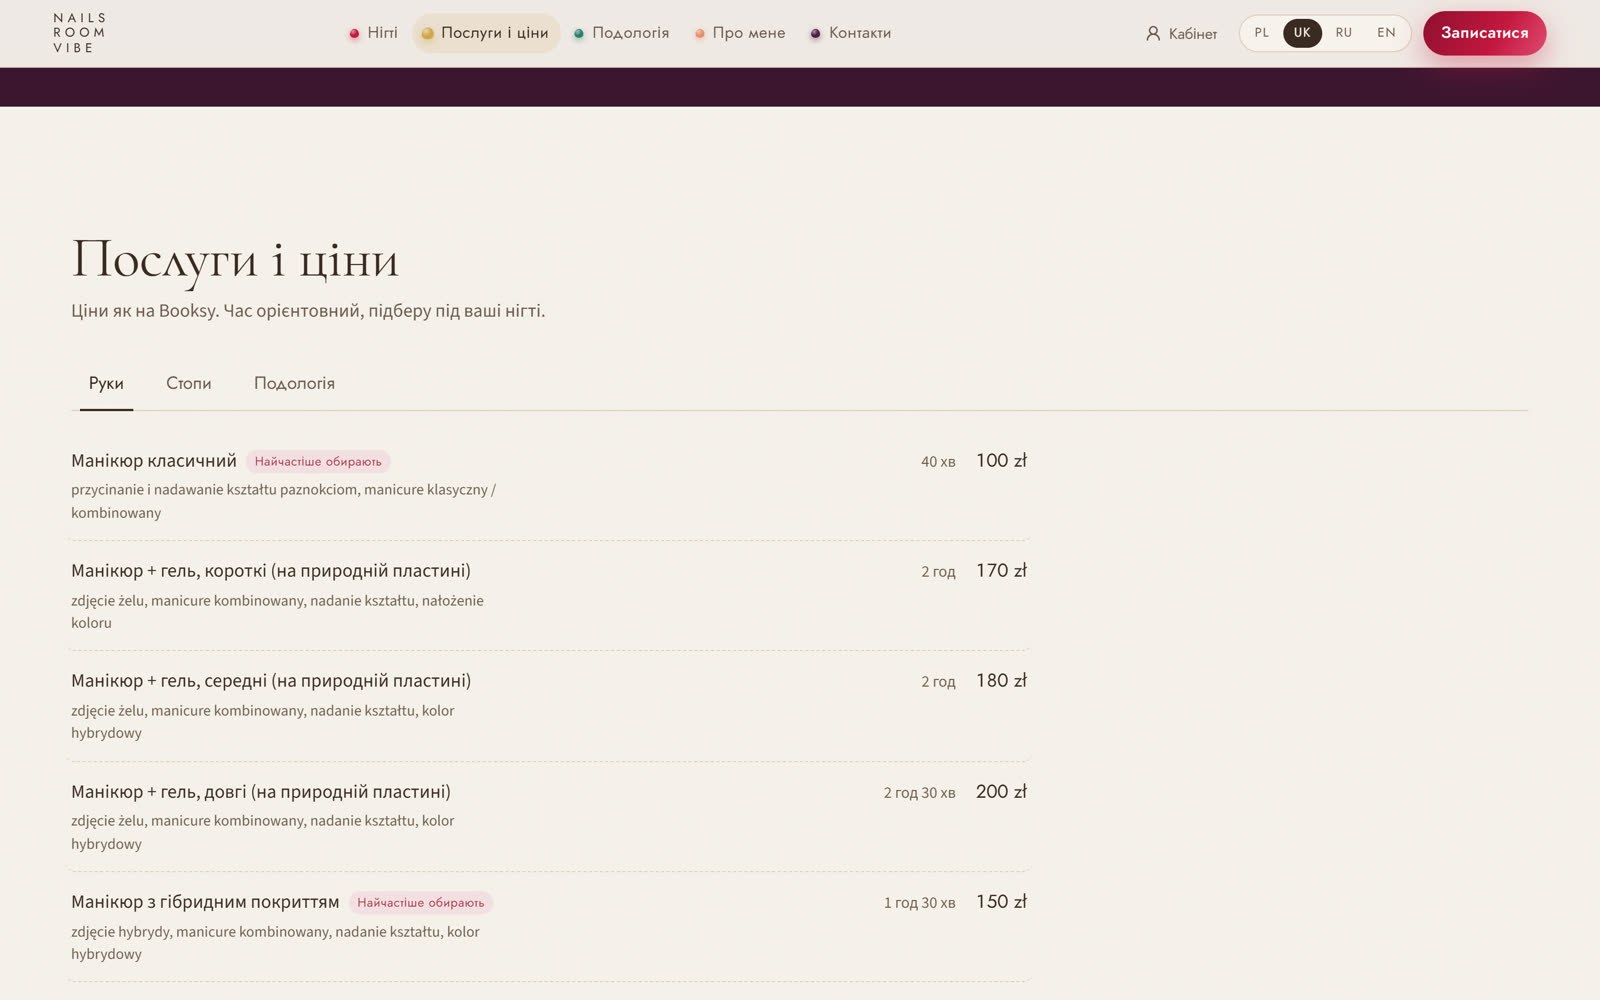The width and height of the screenshot is (1600, 1000).
Task: Click the 40 хв duration
Action: coord(938,462)
